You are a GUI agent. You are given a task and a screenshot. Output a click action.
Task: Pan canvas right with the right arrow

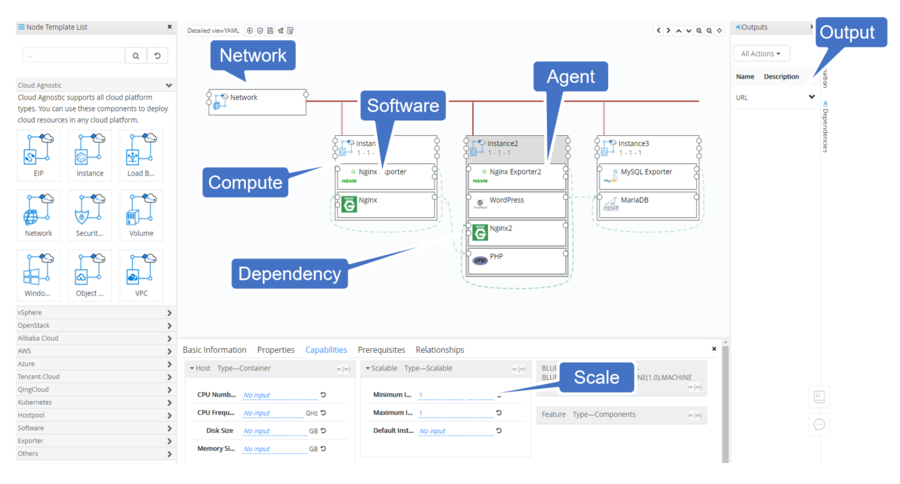click(x=668, y=30)
